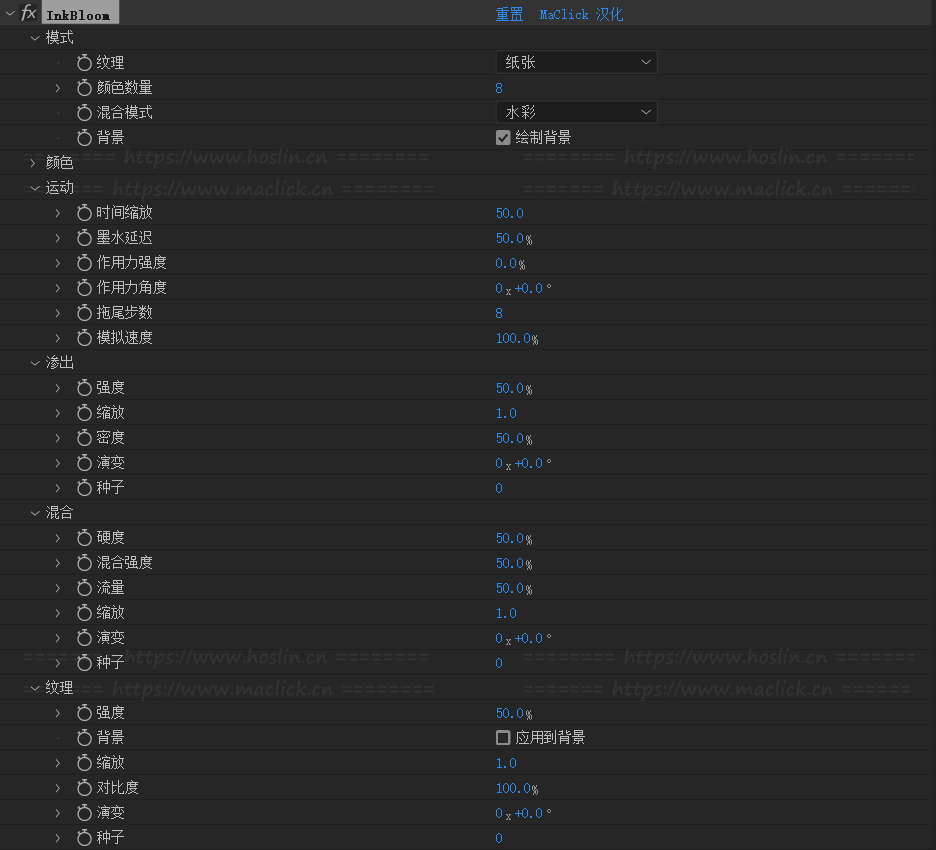This screenshot has height=850, width=936.
Task: Check the 应用到背景 checkbox
Action: pyautogui.click(x=503, y=738)
